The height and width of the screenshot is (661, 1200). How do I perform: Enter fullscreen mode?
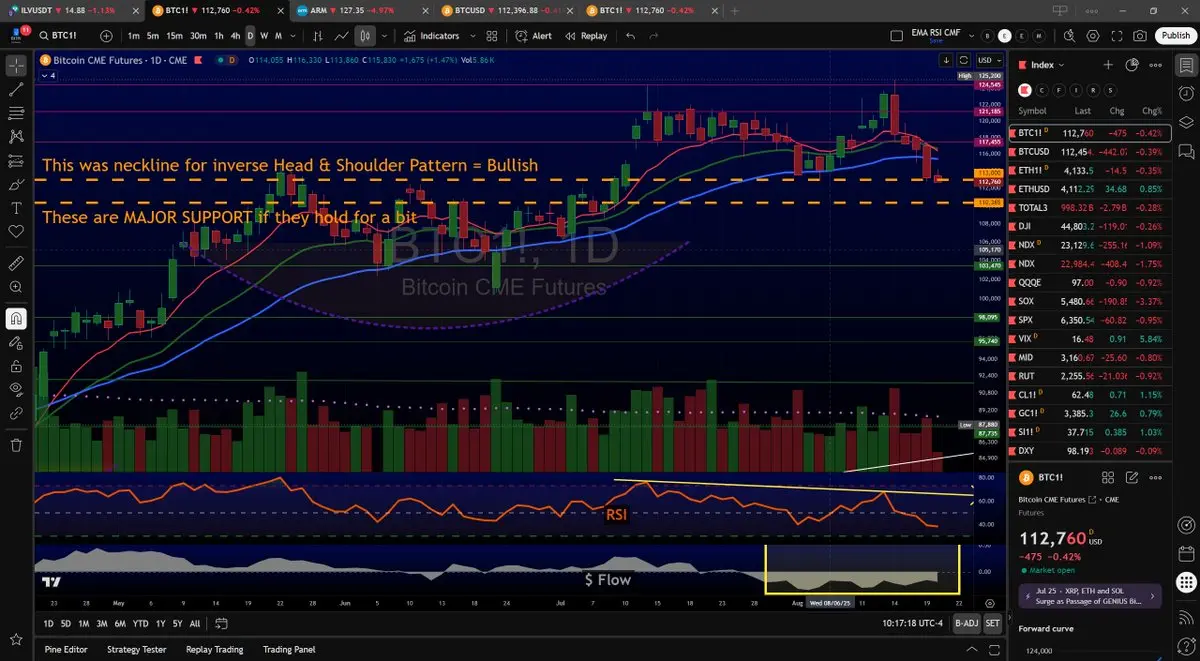[x=1116, y=36]
